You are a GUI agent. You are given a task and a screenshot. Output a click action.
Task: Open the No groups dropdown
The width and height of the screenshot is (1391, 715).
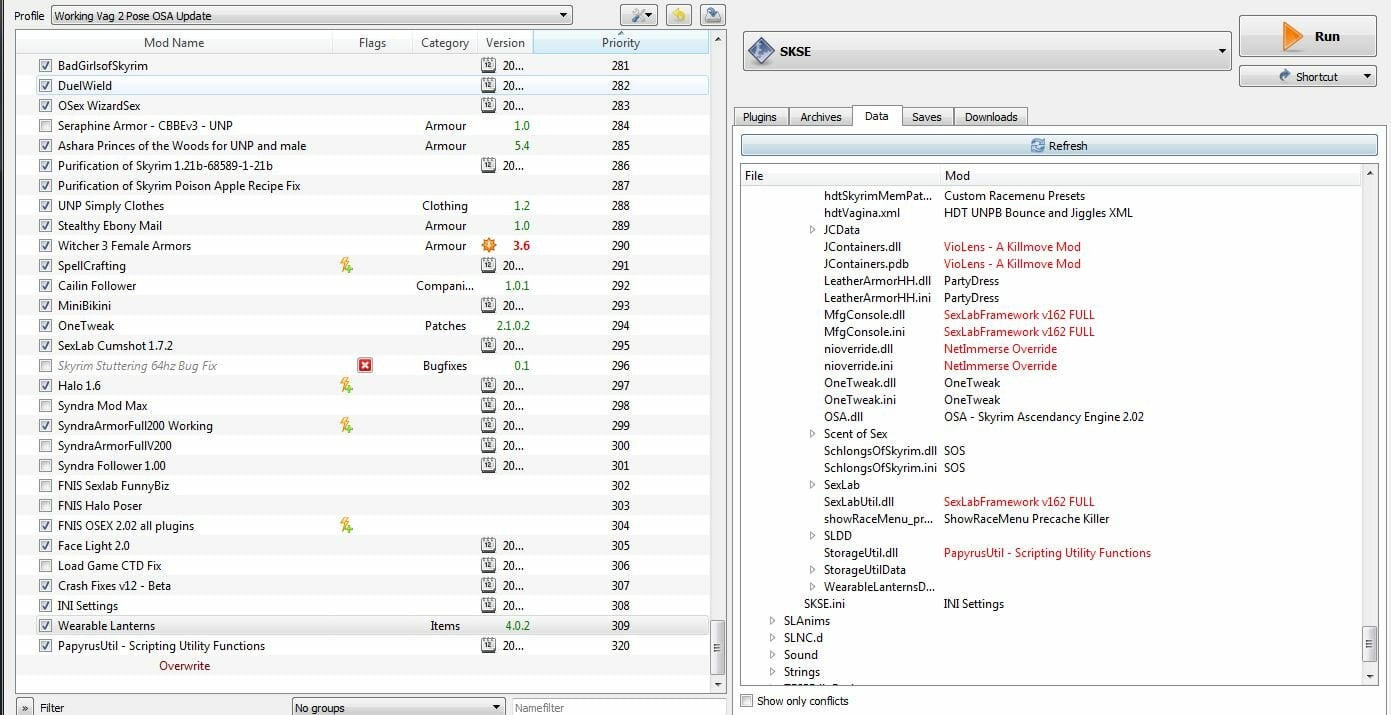(x=398, y=707)
